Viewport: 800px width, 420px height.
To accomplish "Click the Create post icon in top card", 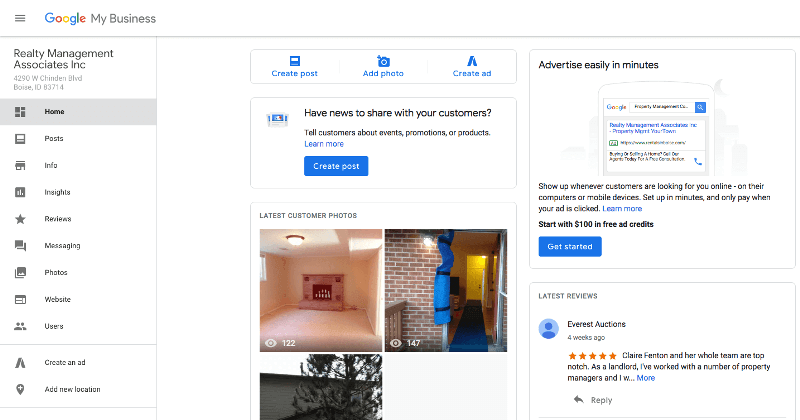I will (294, 61).
